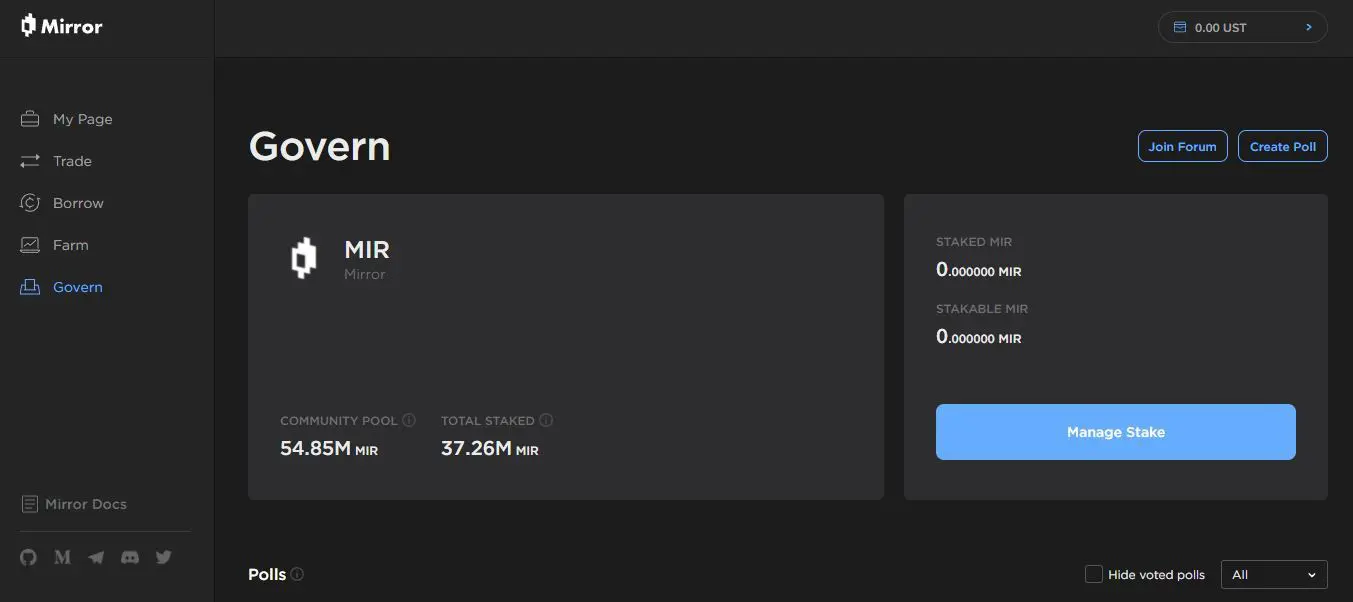The image size is (1353, 602).
Task: Open the GitHub icon link
Action: (28, 557)
